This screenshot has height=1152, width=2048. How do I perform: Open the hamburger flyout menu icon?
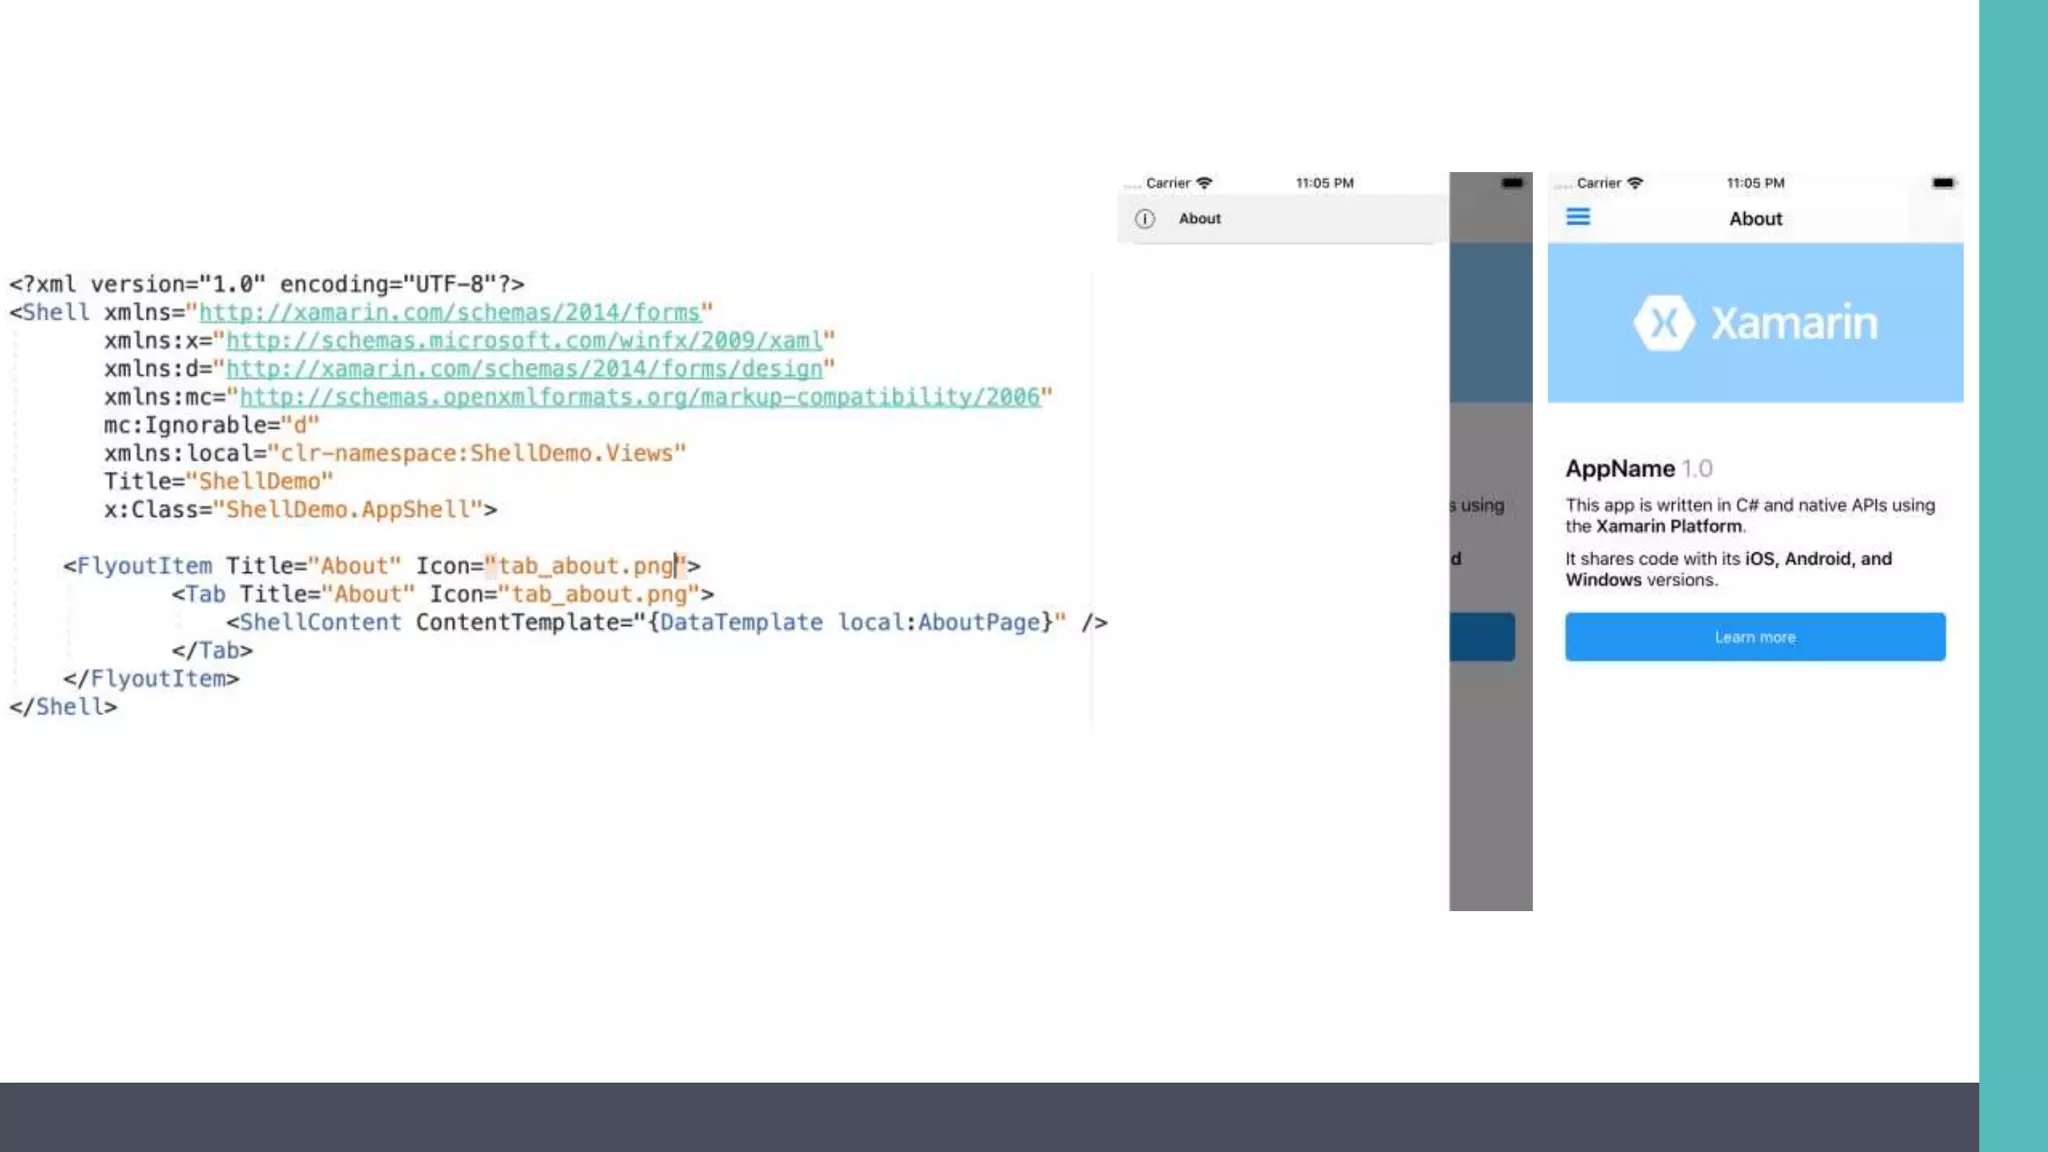pos(1578,217)
